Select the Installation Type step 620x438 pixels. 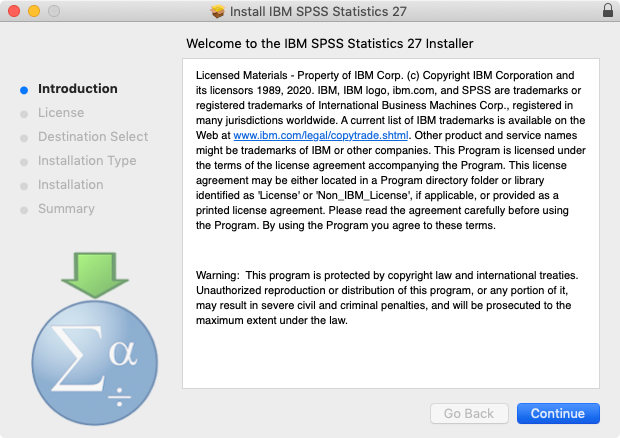[x=87, y=160]
